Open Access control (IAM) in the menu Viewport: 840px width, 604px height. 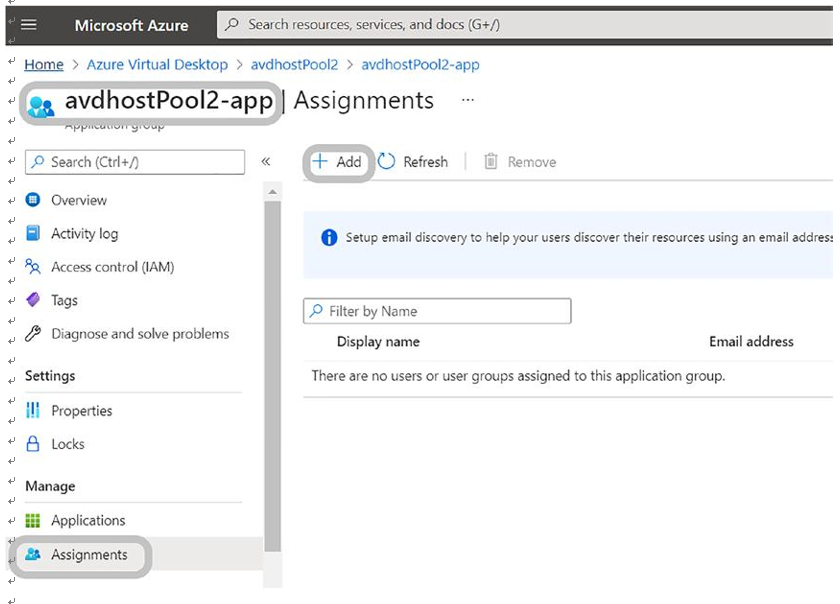pyautogui.click(x=112, y=267)
